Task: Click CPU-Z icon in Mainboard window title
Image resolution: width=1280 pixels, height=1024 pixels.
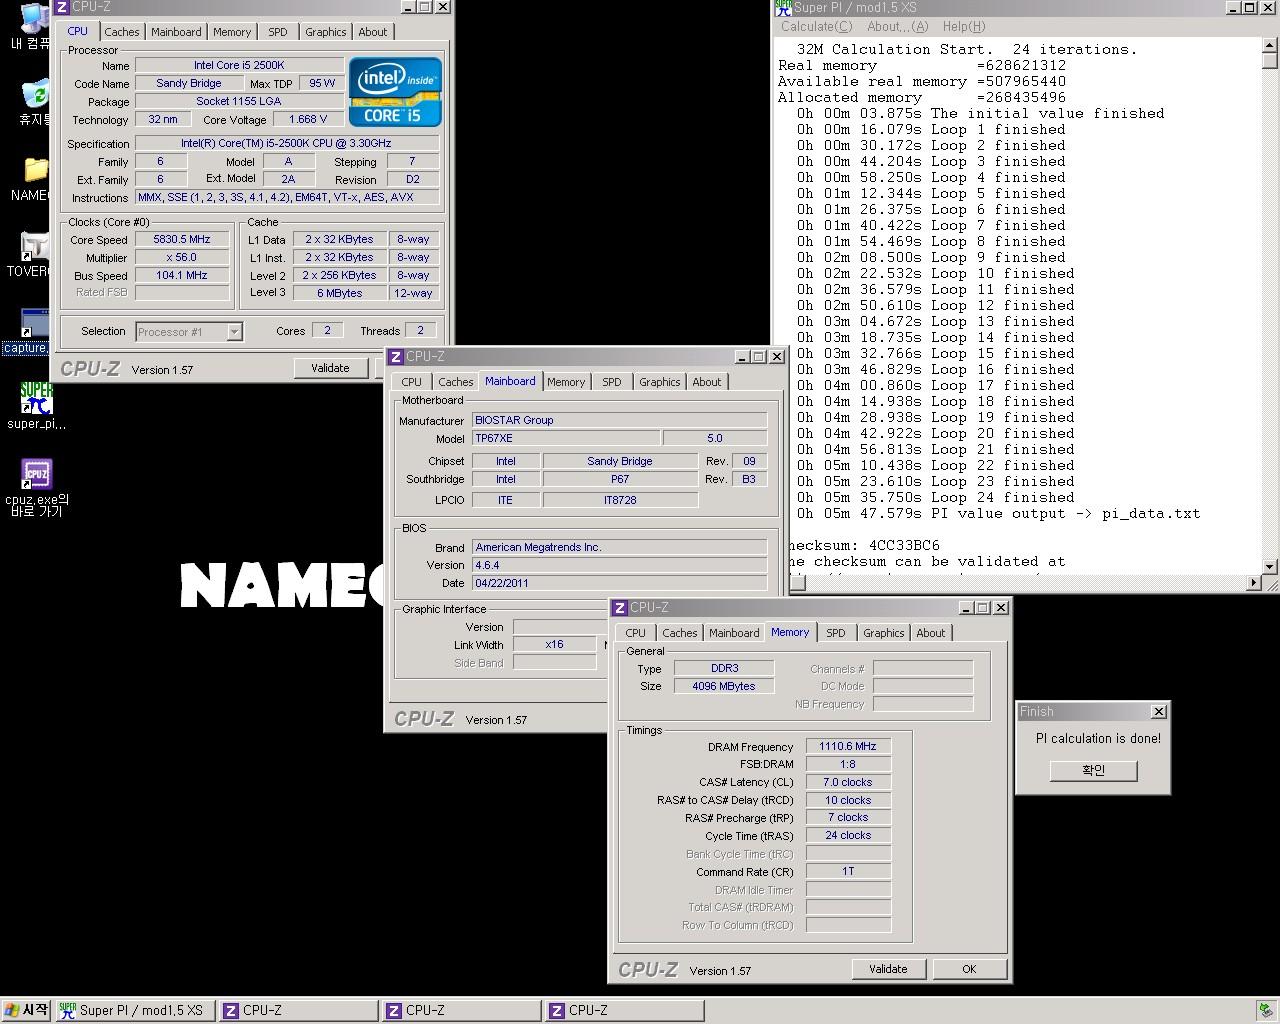Action: click(x=396, y=356)
